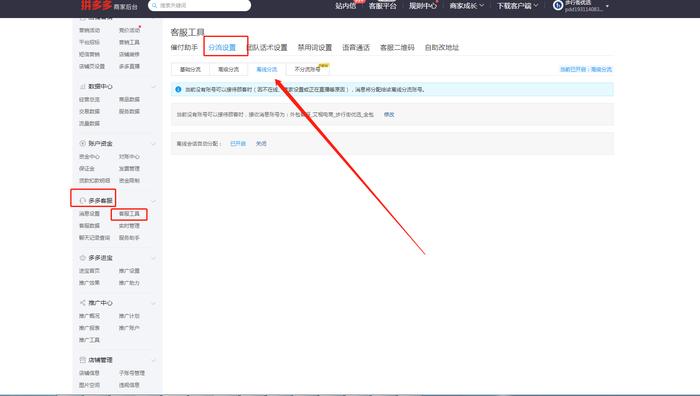Open 发票管理 under 账户资金
The height and width of the screenshot is (396, 700).
(x=129, y=168)
